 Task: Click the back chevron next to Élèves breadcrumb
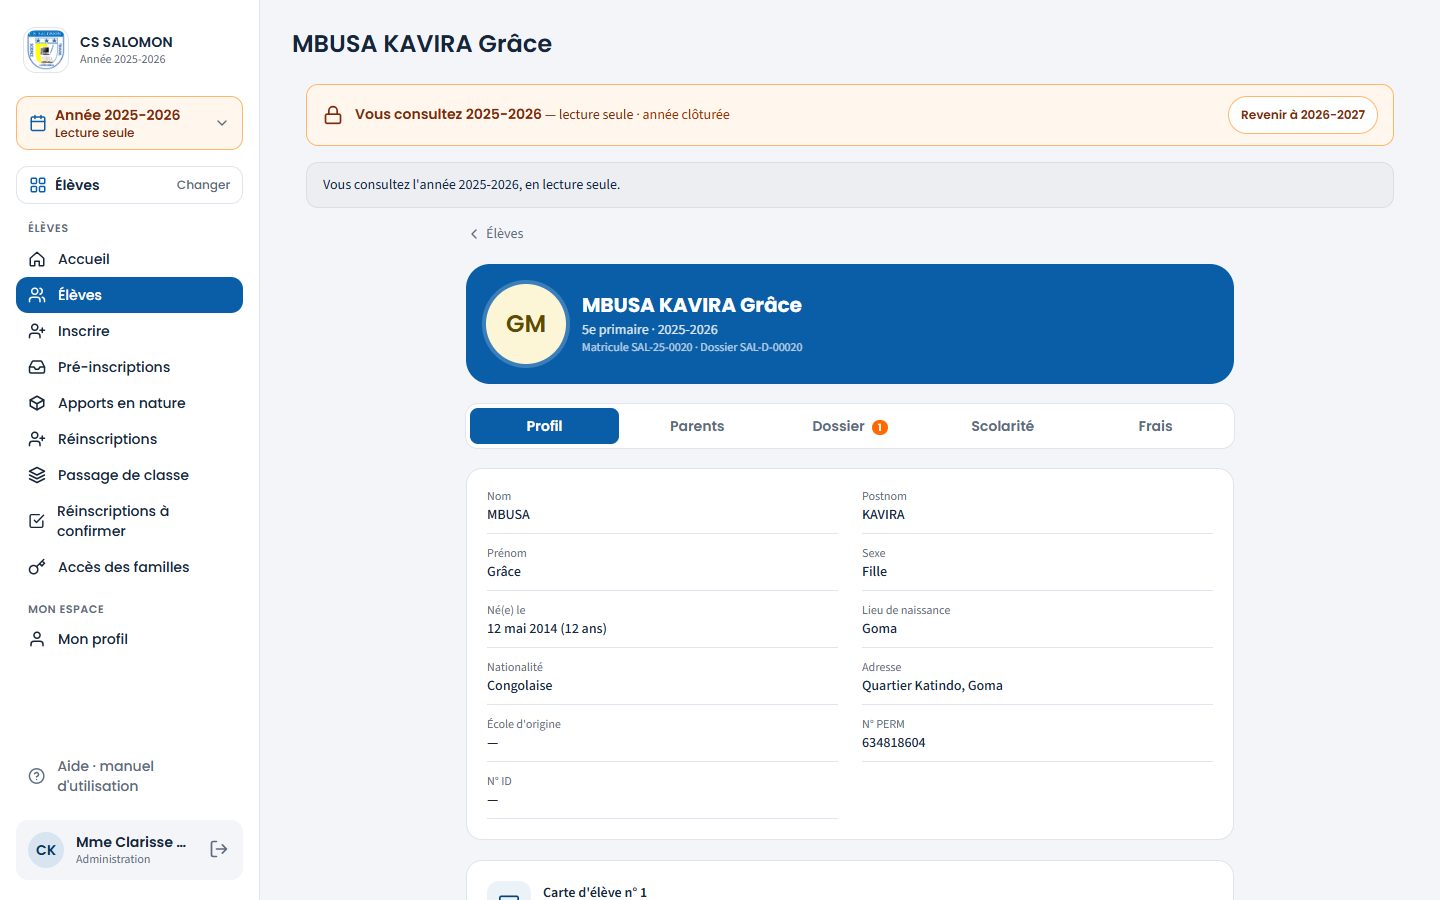pyautogui.click(x=474, y=234)
